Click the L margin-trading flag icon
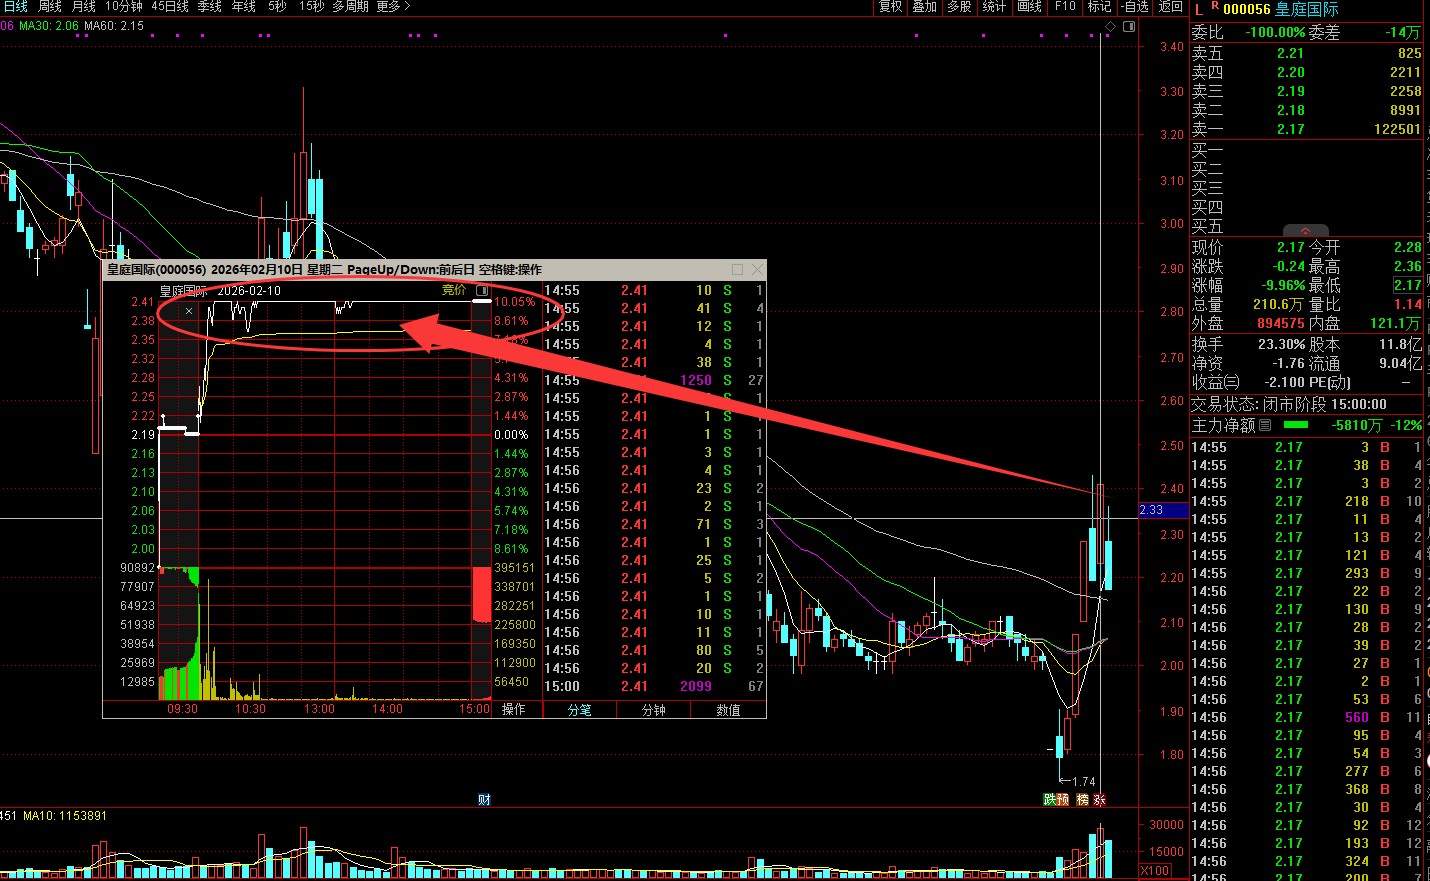Image resolution: width=1430 pixels, height=881 pixels. 1198,9
